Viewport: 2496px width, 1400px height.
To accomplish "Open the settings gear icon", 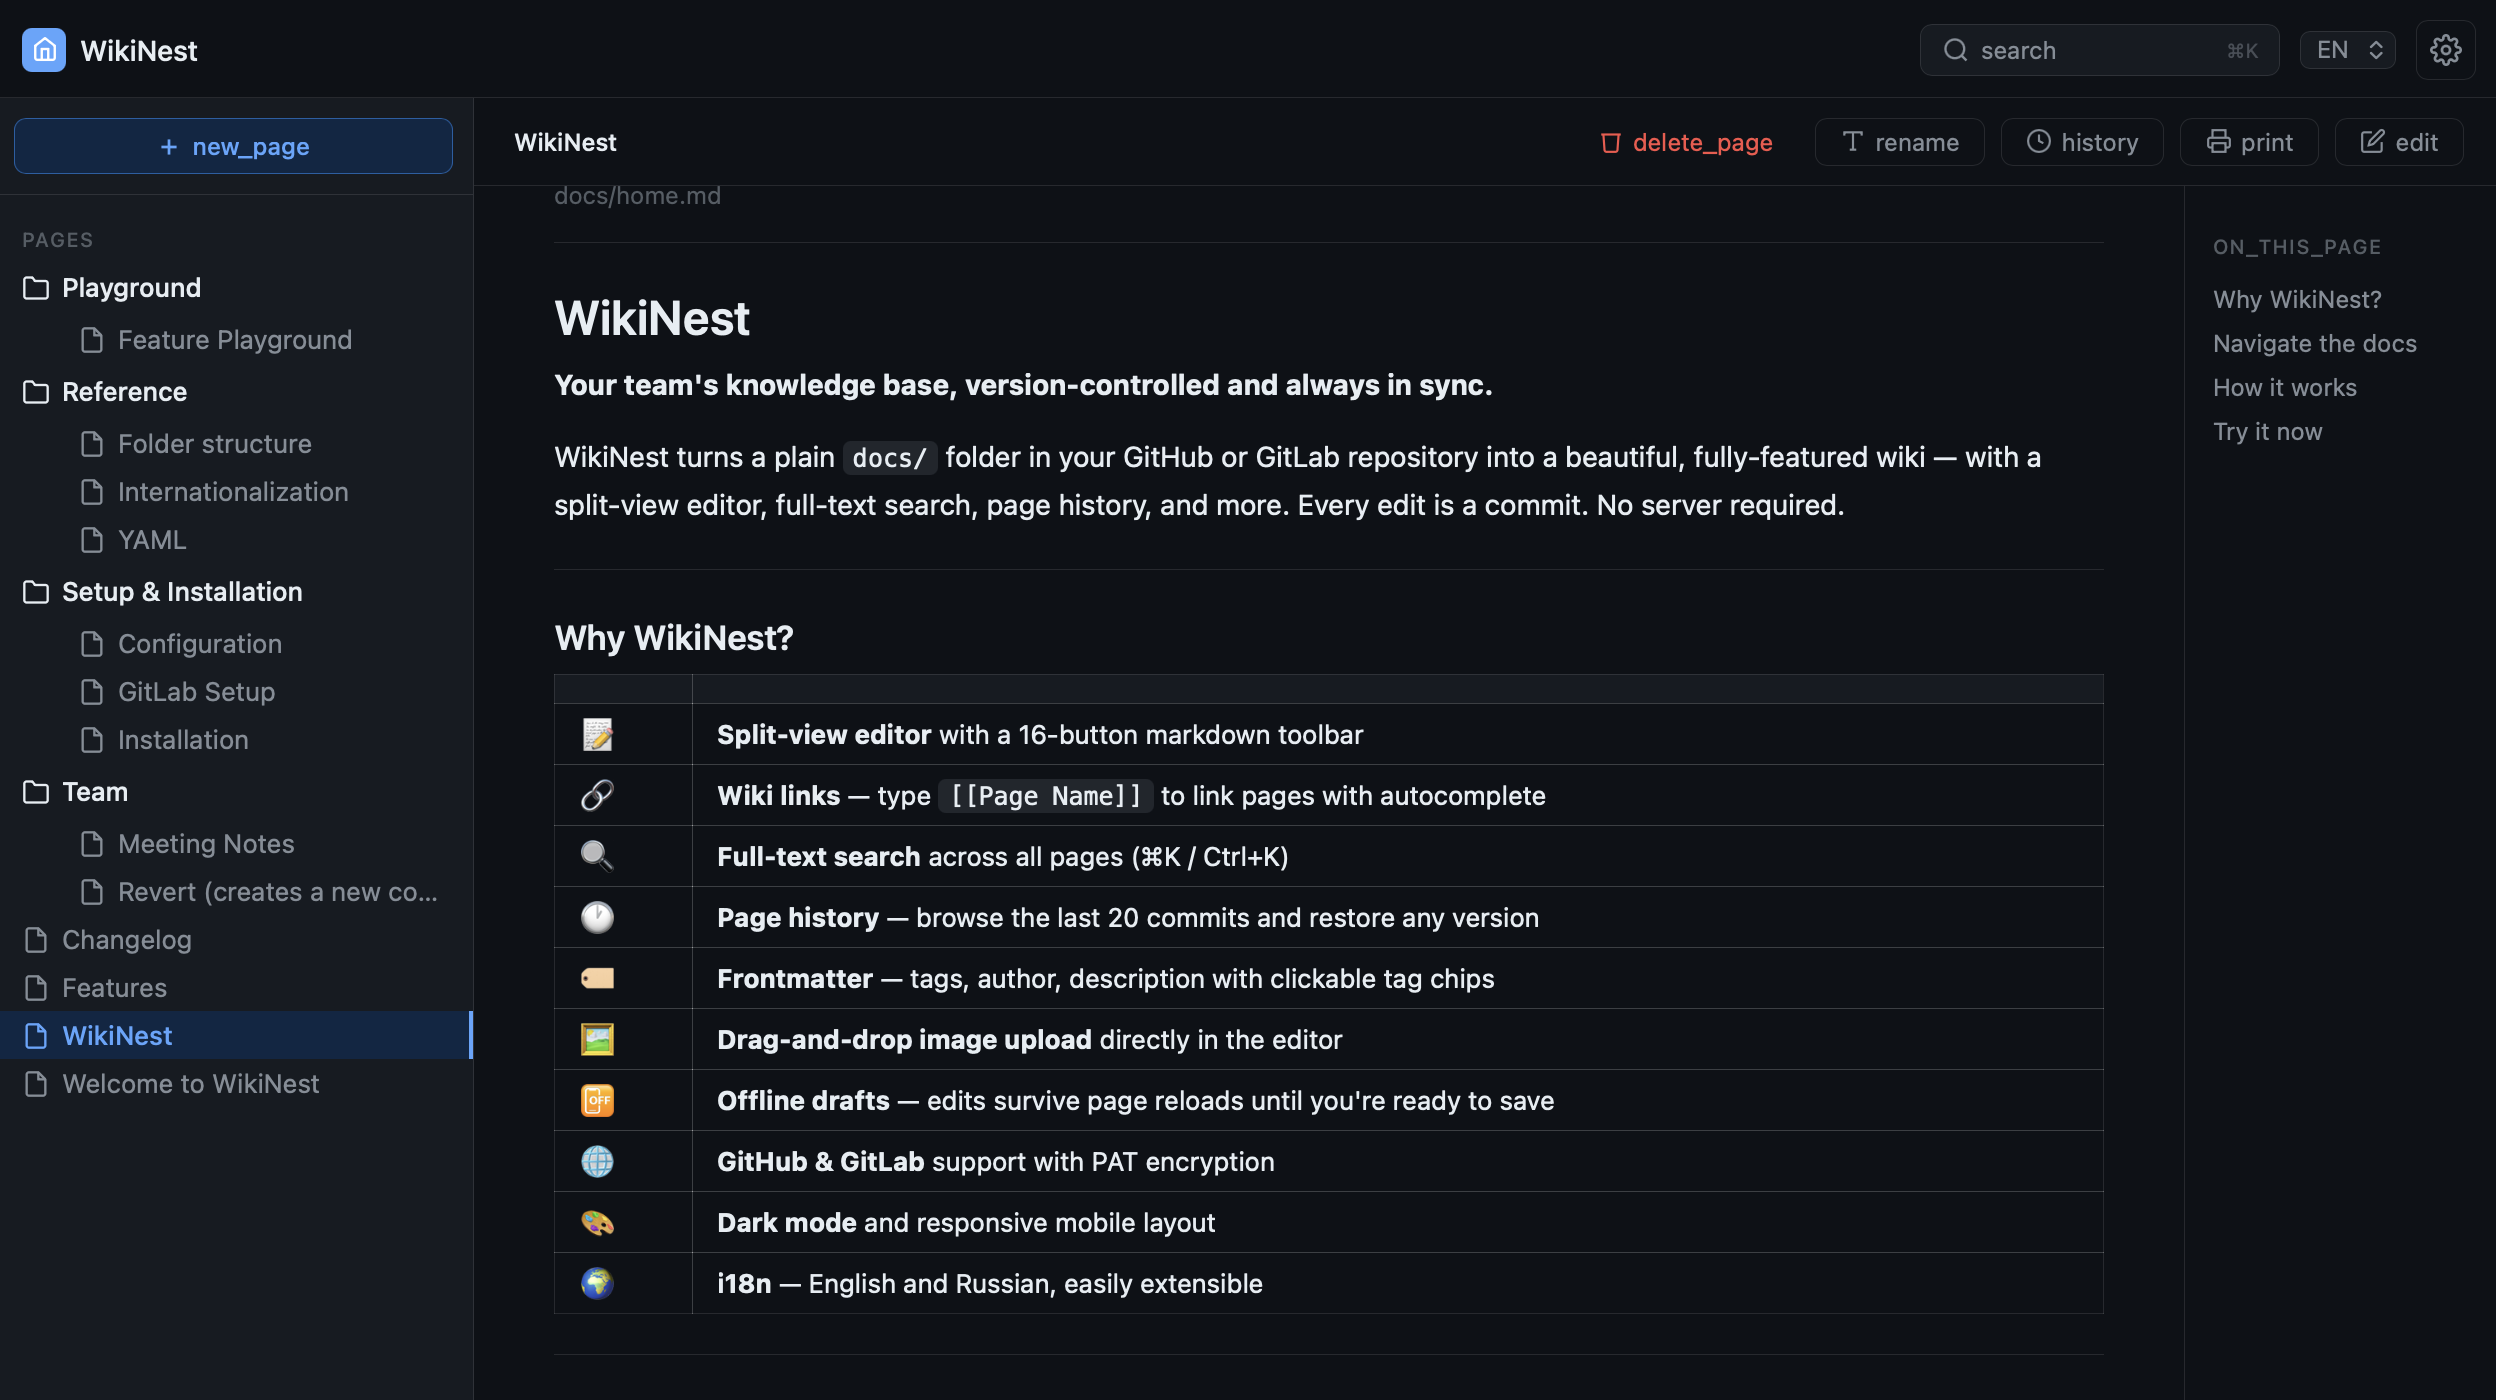I will [x=2445, y=50].
